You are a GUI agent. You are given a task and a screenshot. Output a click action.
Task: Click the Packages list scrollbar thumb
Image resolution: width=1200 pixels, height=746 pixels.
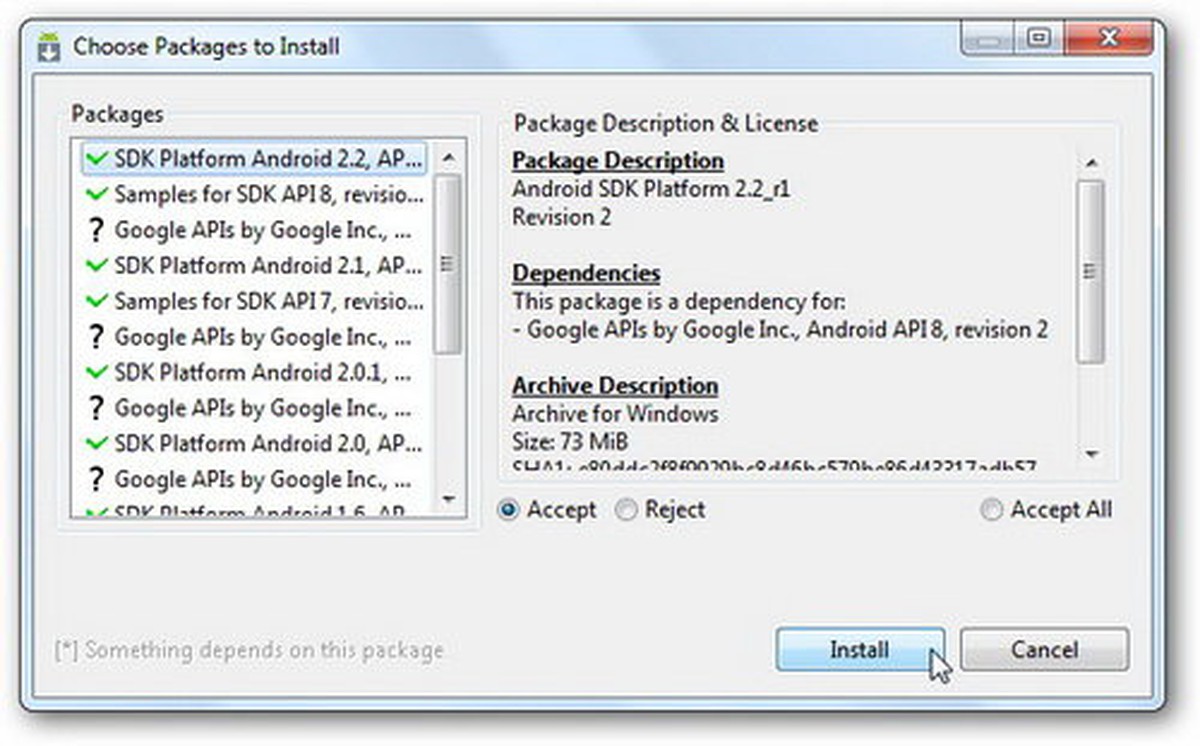click(x=447, y=263)
